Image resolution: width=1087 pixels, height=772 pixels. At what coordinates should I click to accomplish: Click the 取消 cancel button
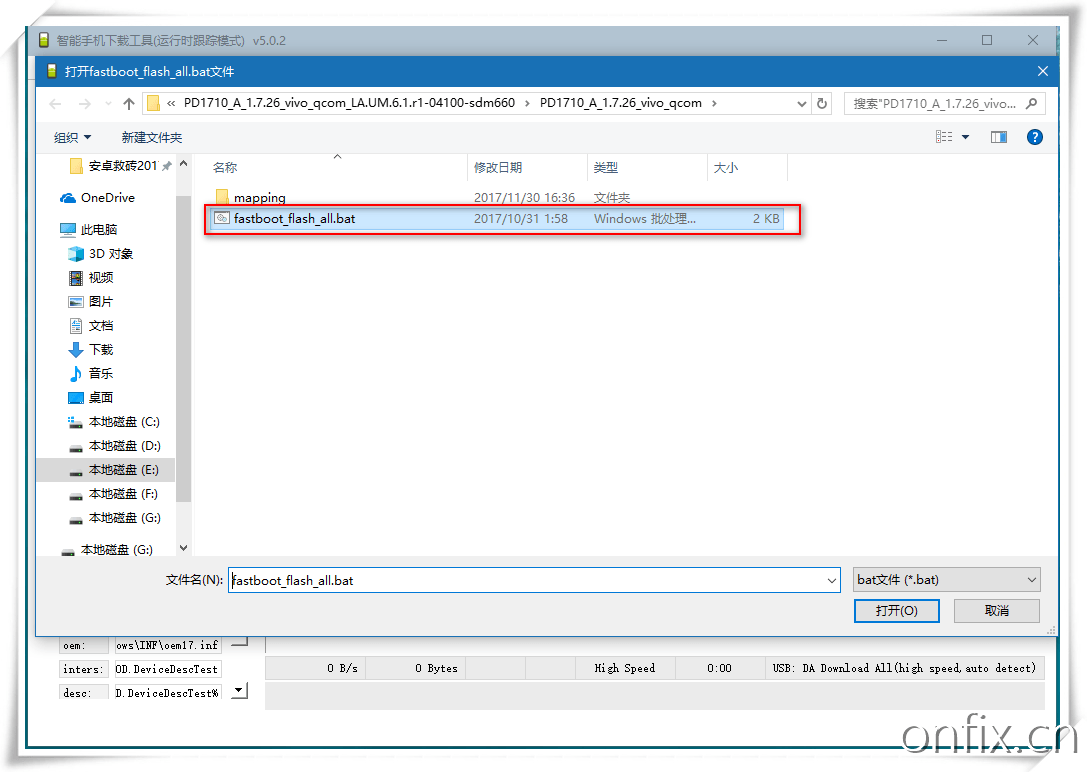point(996,611)
